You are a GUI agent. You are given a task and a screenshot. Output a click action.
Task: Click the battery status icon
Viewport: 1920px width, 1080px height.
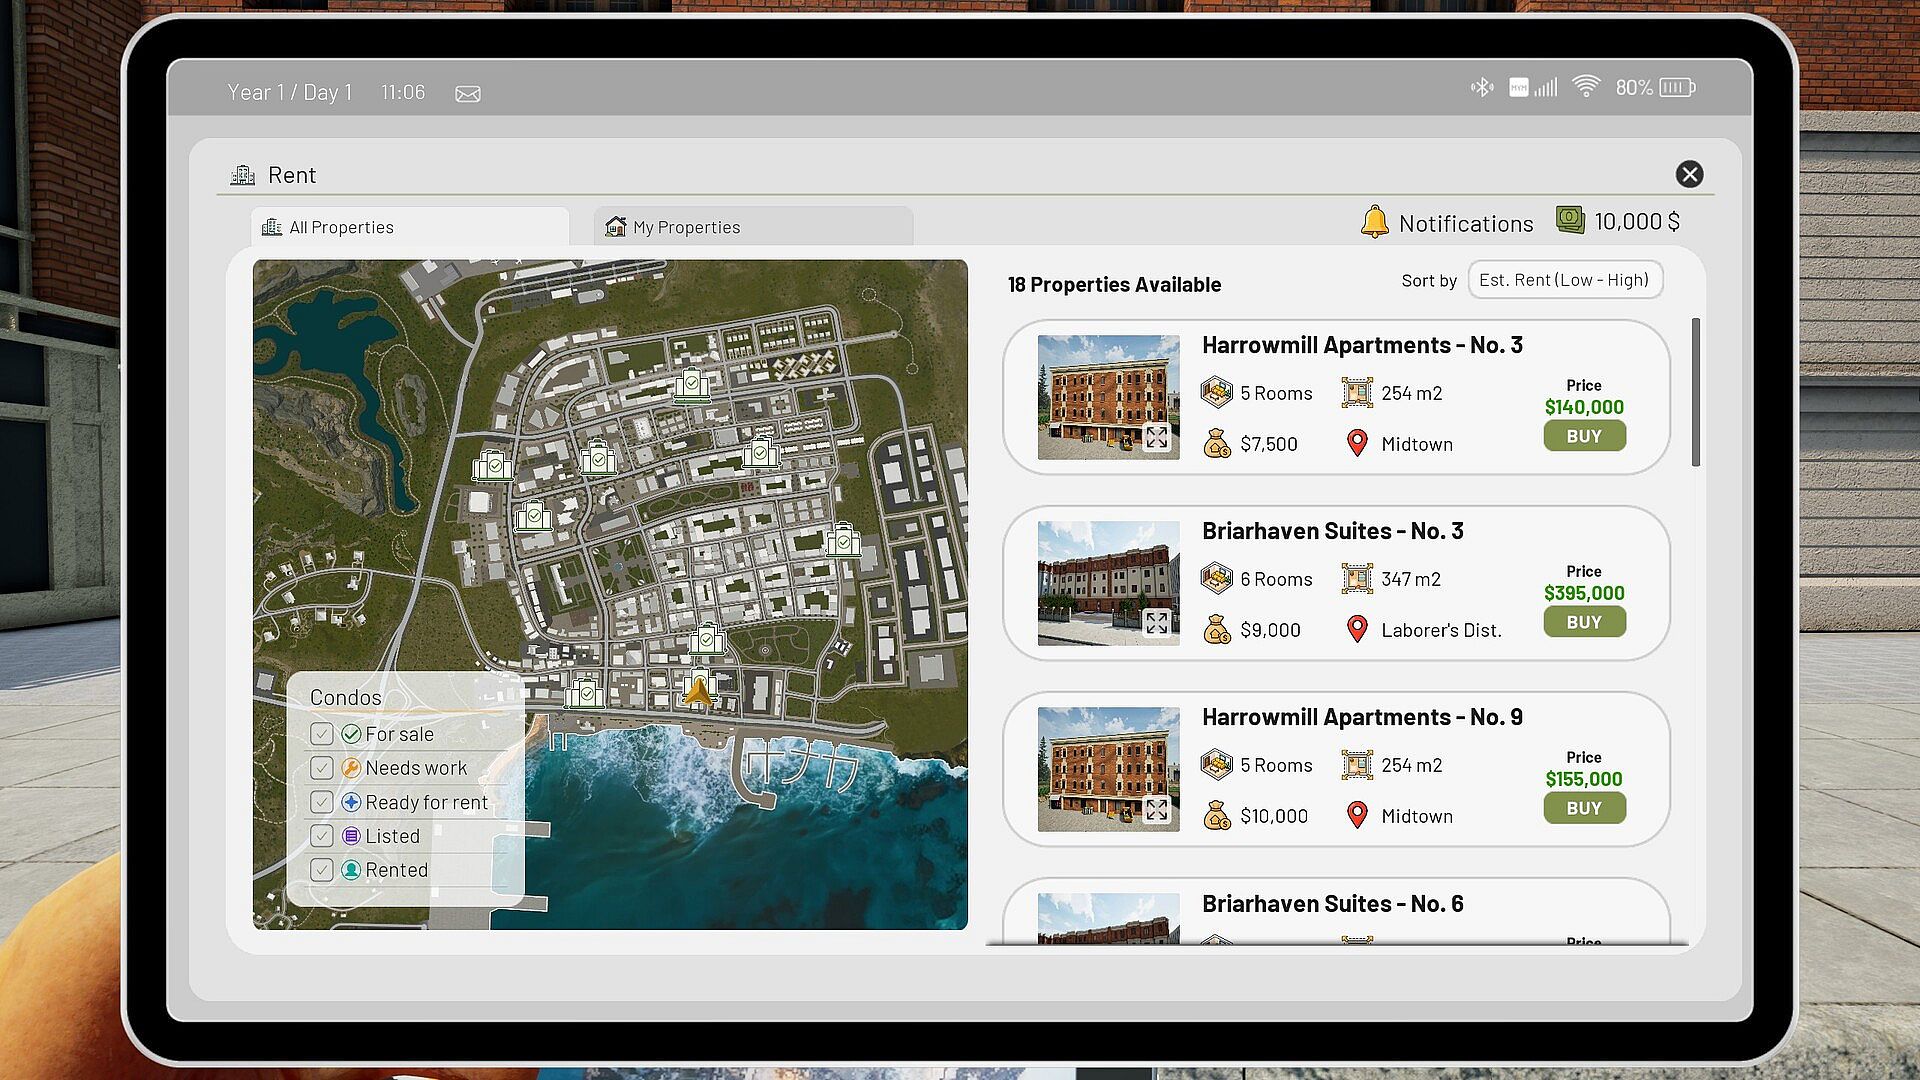point(1677,88)
